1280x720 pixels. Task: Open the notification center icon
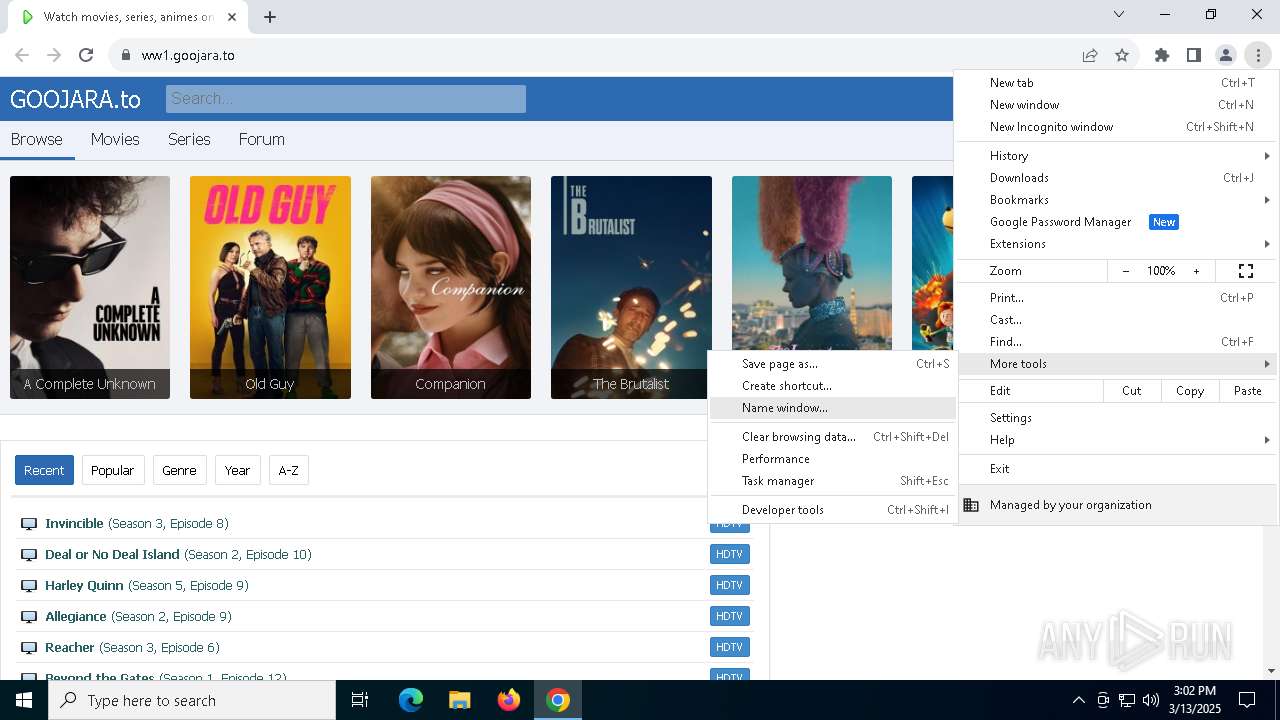(x=1247, y=700)
